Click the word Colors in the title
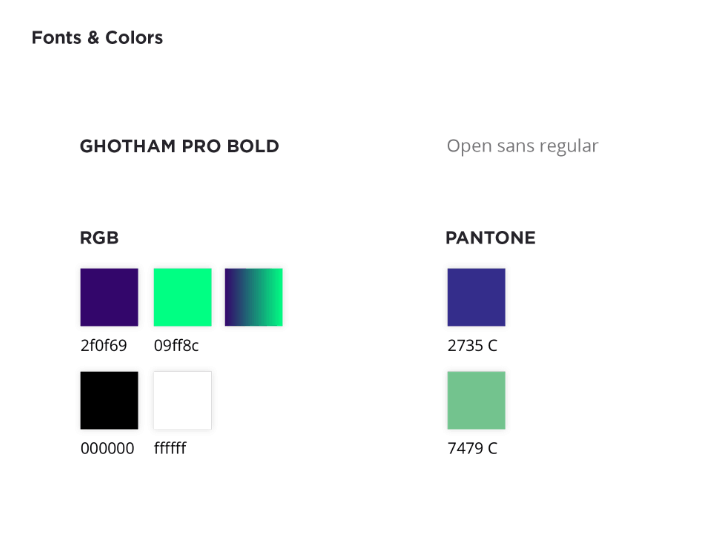The image size is (711, 538). tap(134, 38)
